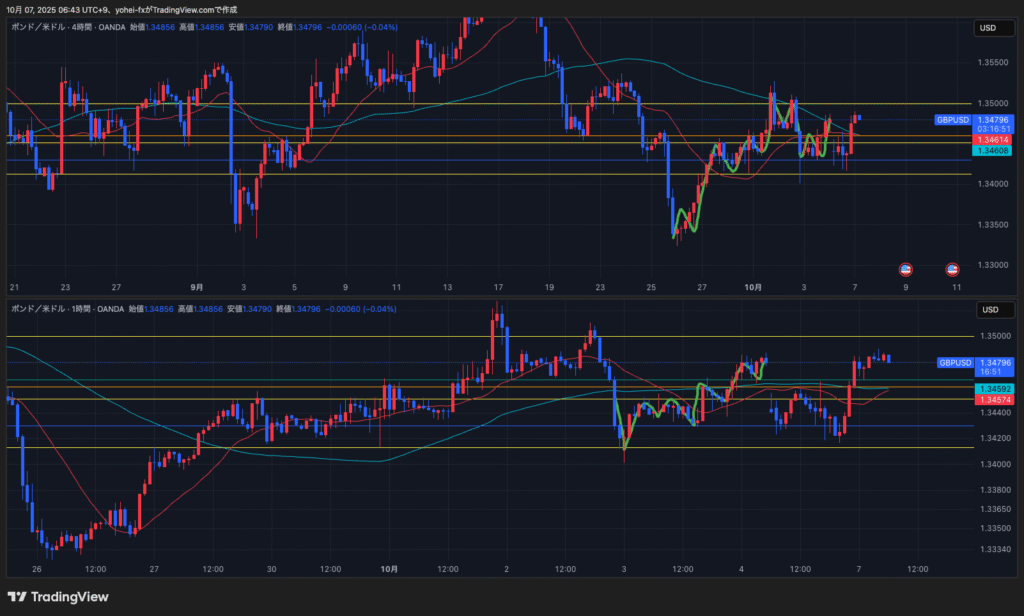
Task: Click the GBPUSD symbol label on the 4-hour chart
Action: pyautogui.click(x=952, y=119)
